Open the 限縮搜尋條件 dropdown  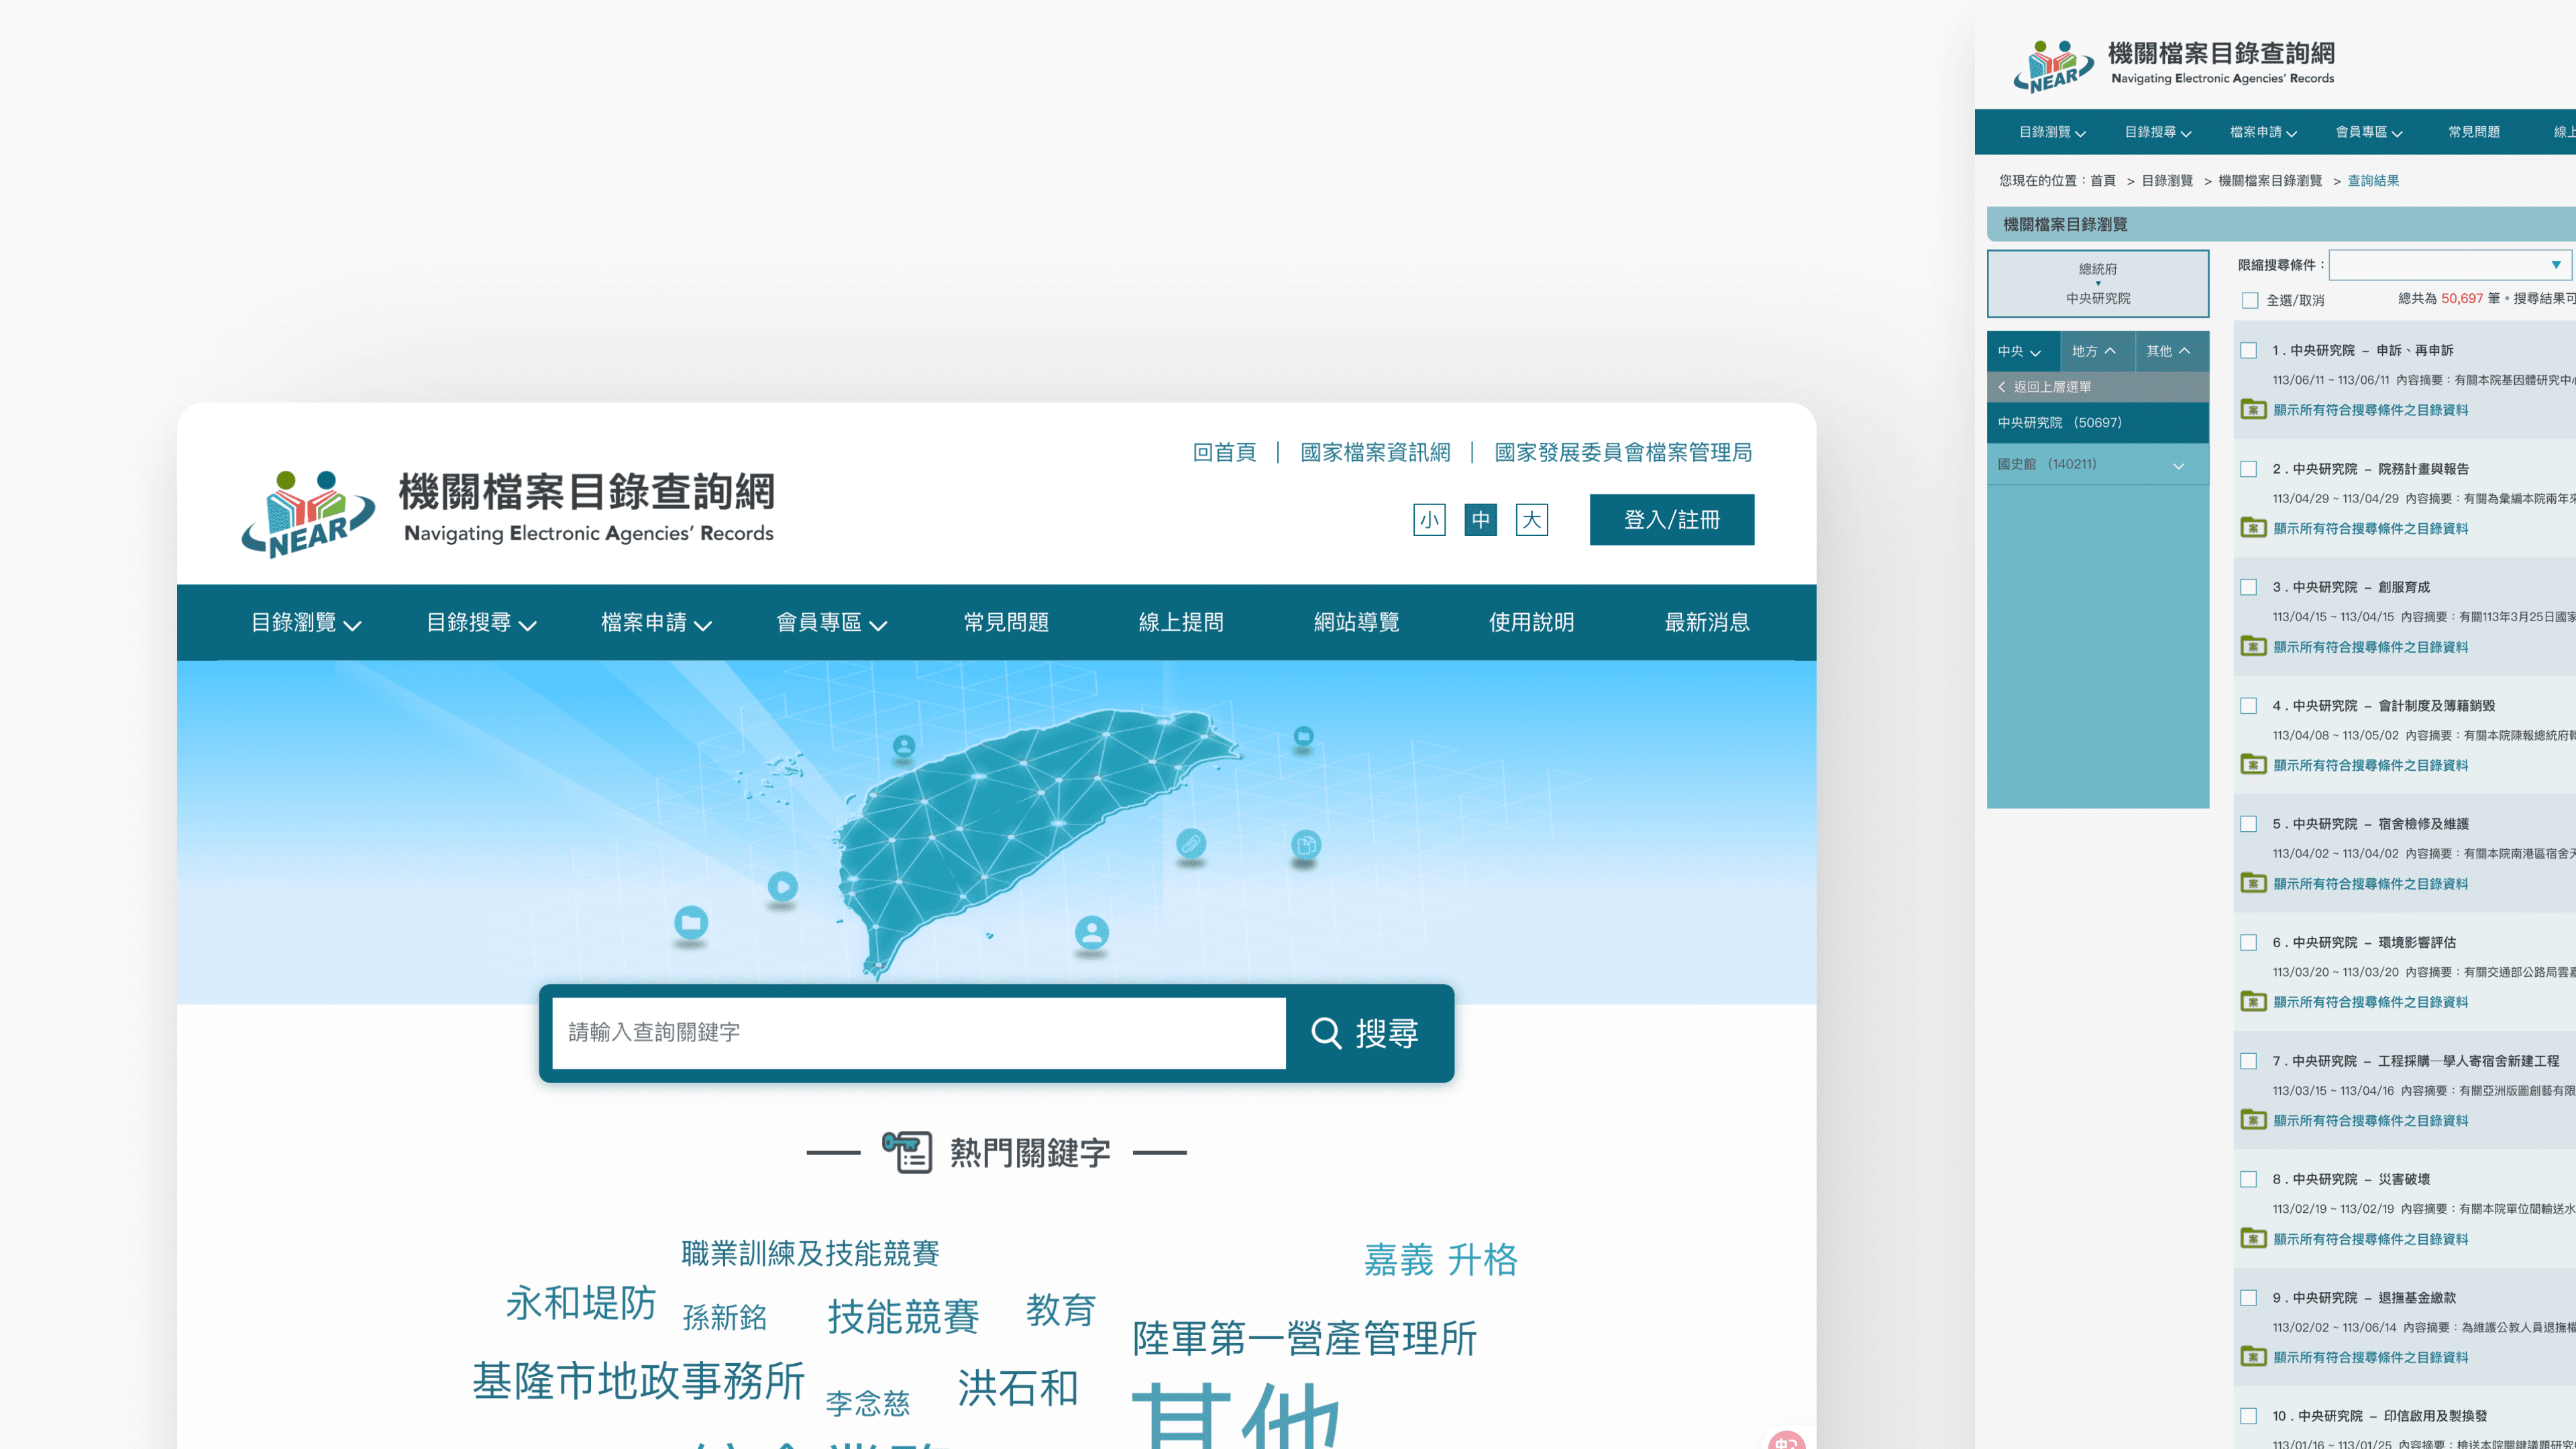click(2449, 265)
